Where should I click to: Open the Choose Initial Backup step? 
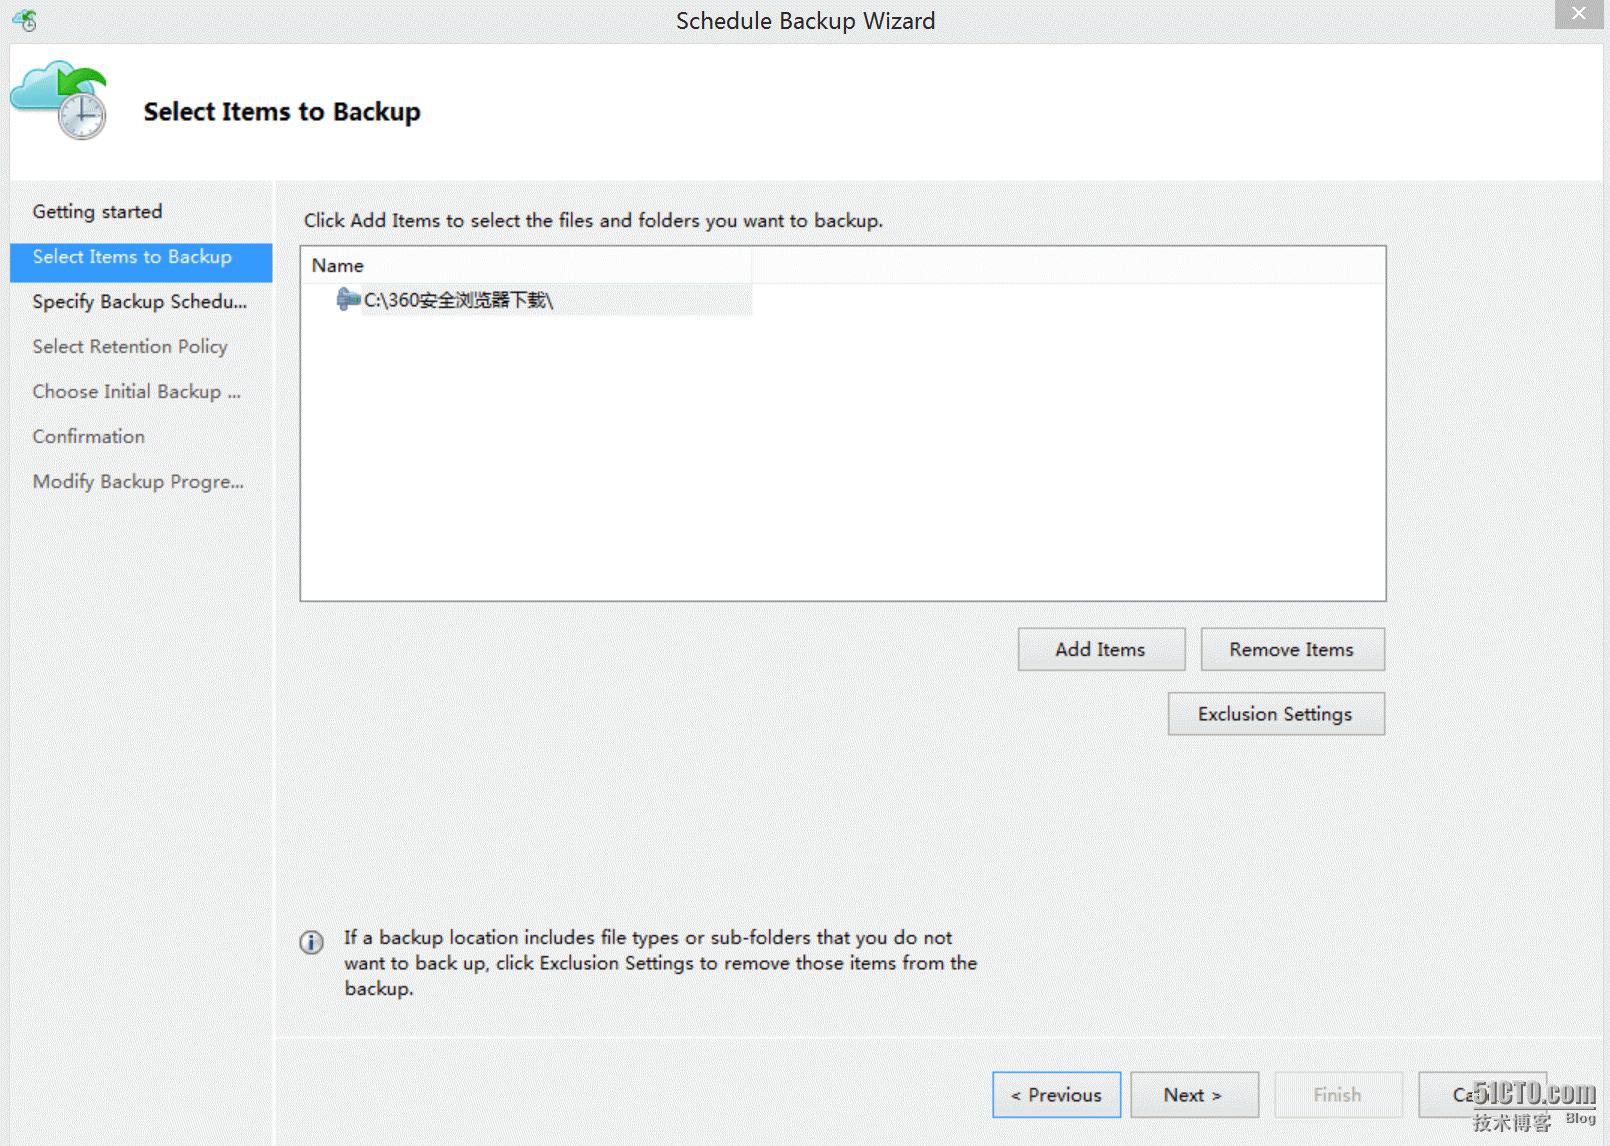(136, 392)
